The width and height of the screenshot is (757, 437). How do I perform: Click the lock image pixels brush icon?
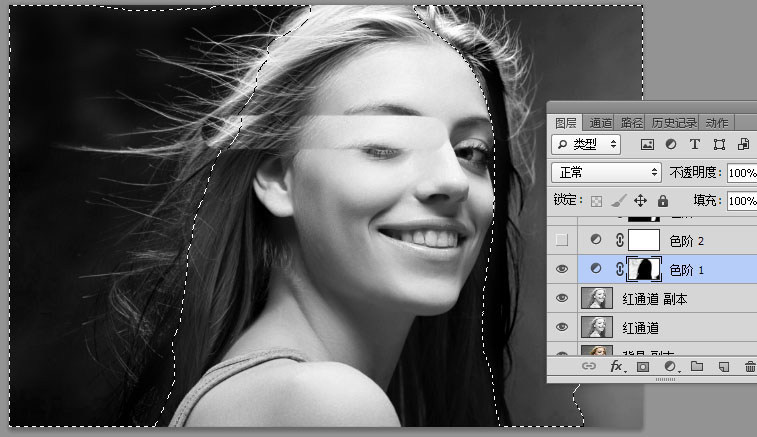pos(619,201)
